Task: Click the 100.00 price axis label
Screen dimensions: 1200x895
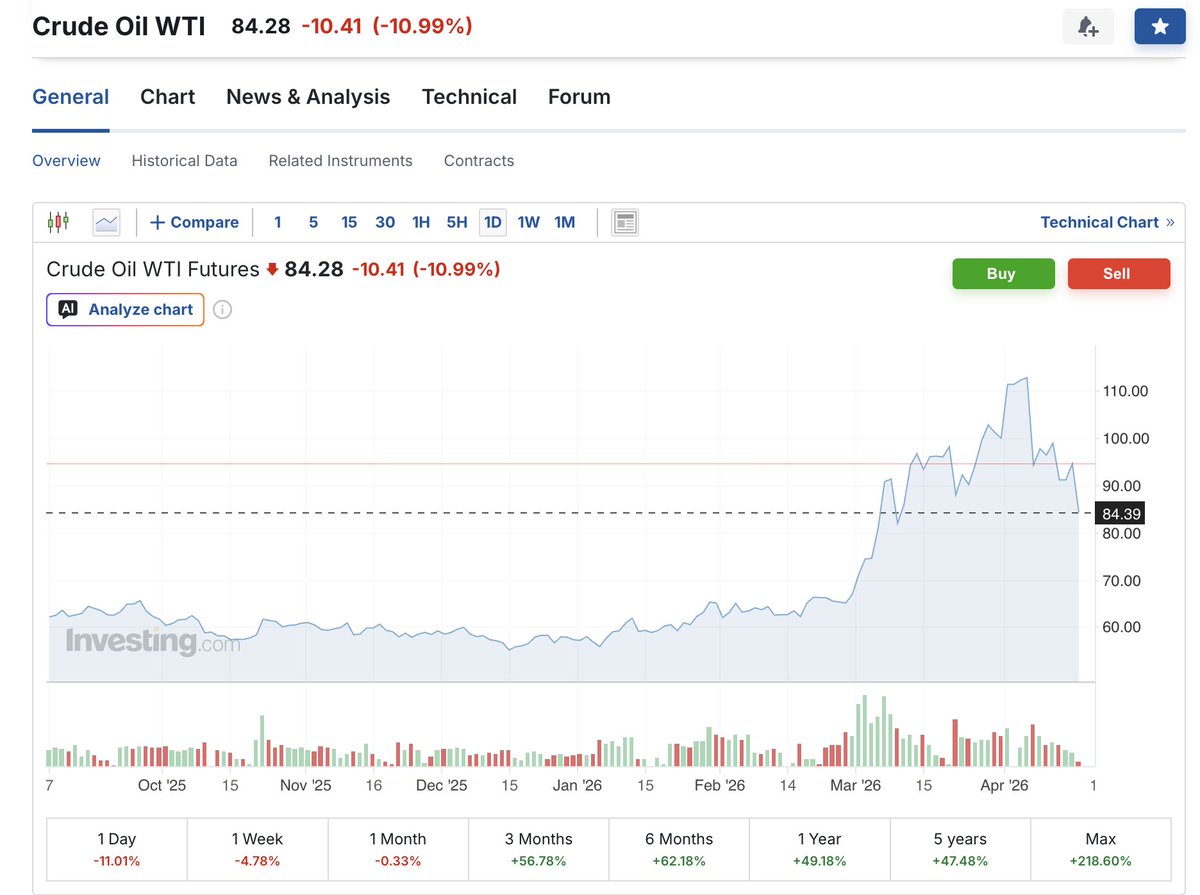Action: 1125,438
